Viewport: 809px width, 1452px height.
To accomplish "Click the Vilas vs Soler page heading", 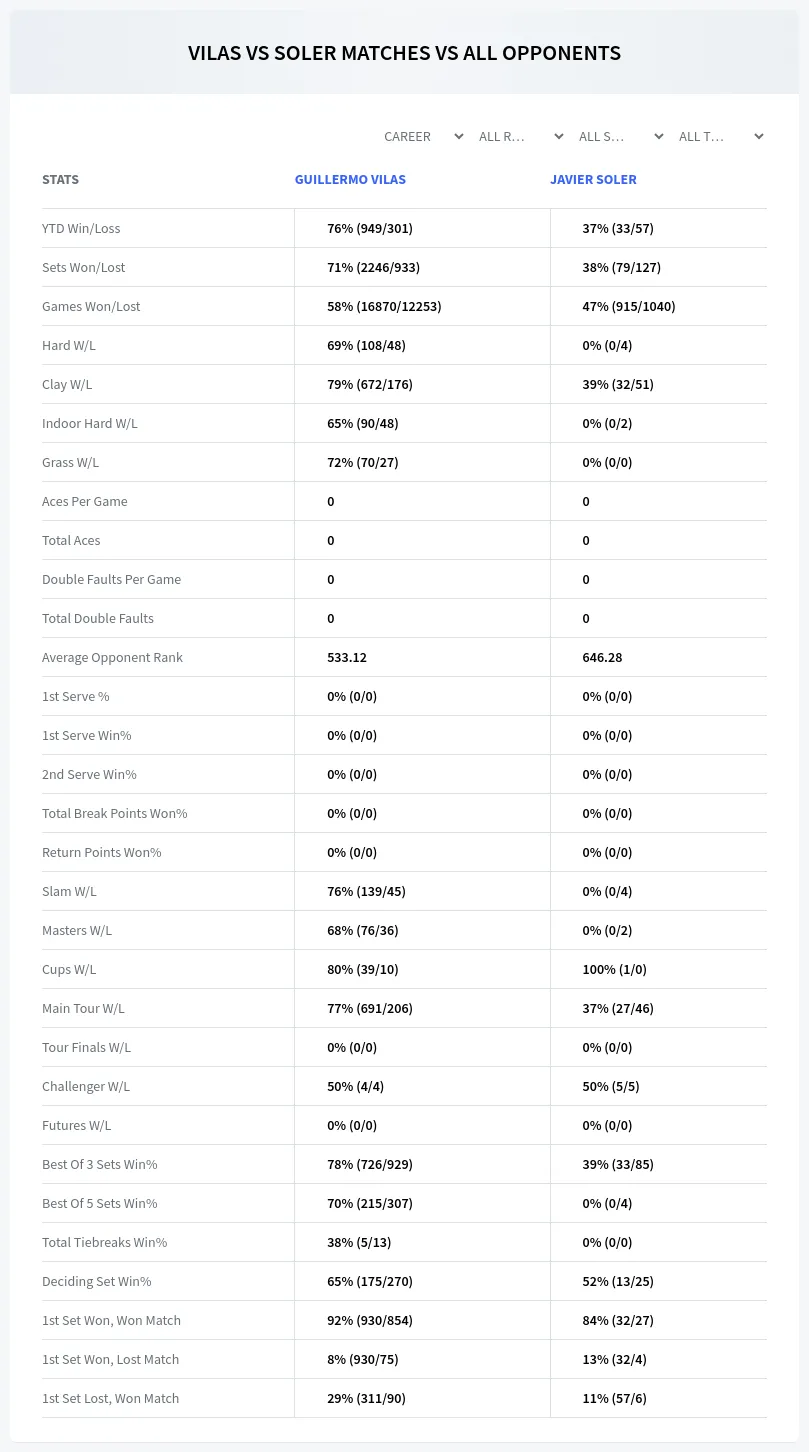I will [404, 53].
